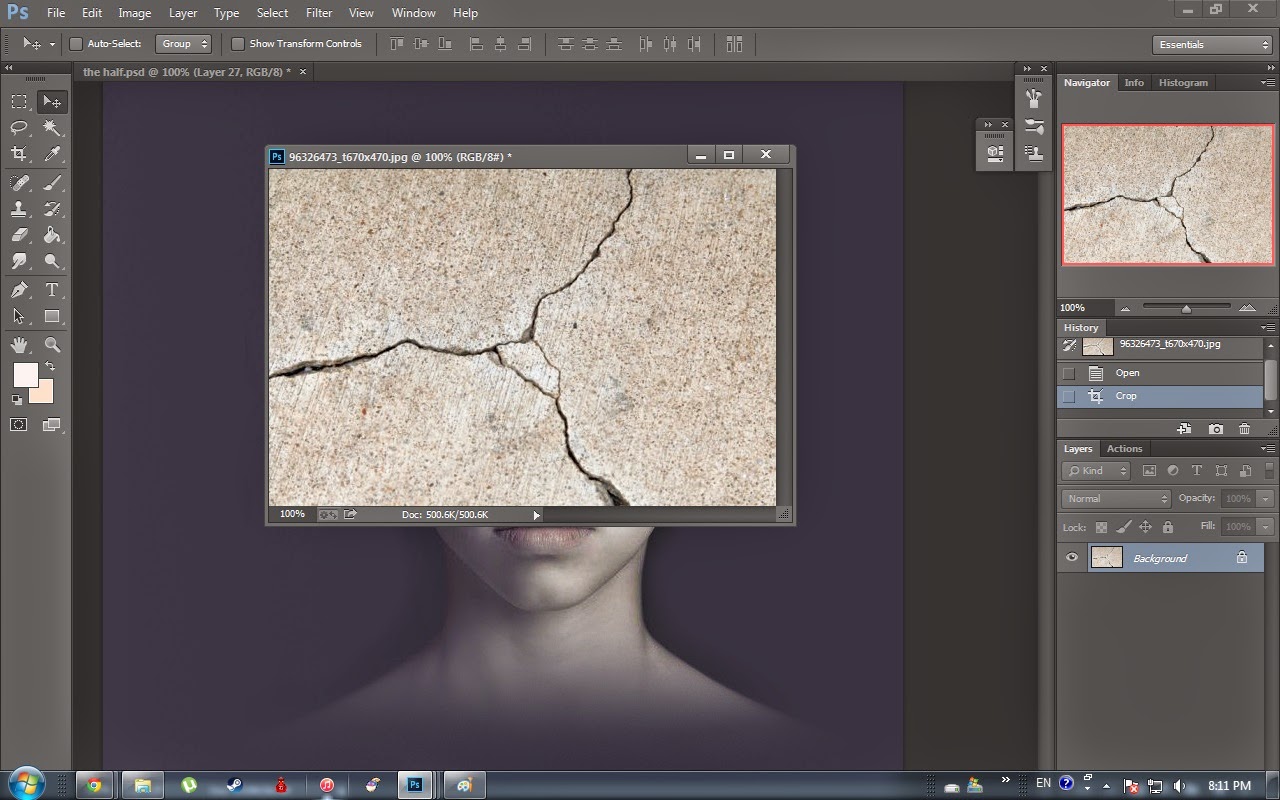Open the Fill value dropdown arrow
Screen dimensions: 1280x800
tap(1265, 526)
